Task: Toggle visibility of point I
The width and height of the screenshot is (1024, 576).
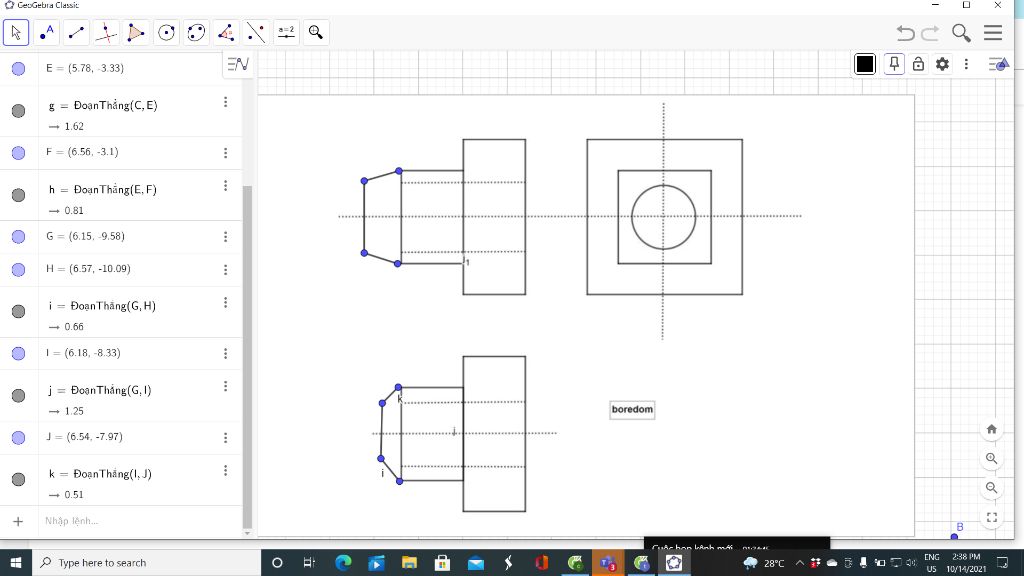Action: click(18, 353)
